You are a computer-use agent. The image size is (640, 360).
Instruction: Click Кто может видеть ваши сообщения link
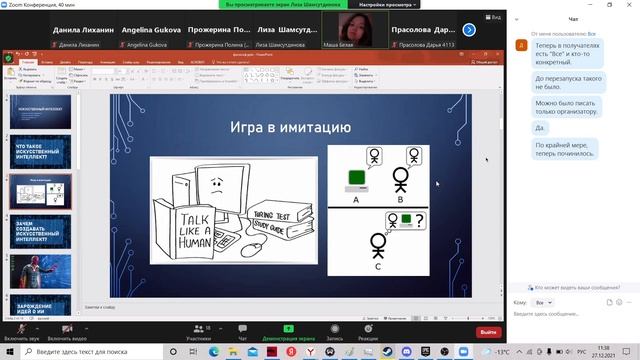tap(574, 288)
